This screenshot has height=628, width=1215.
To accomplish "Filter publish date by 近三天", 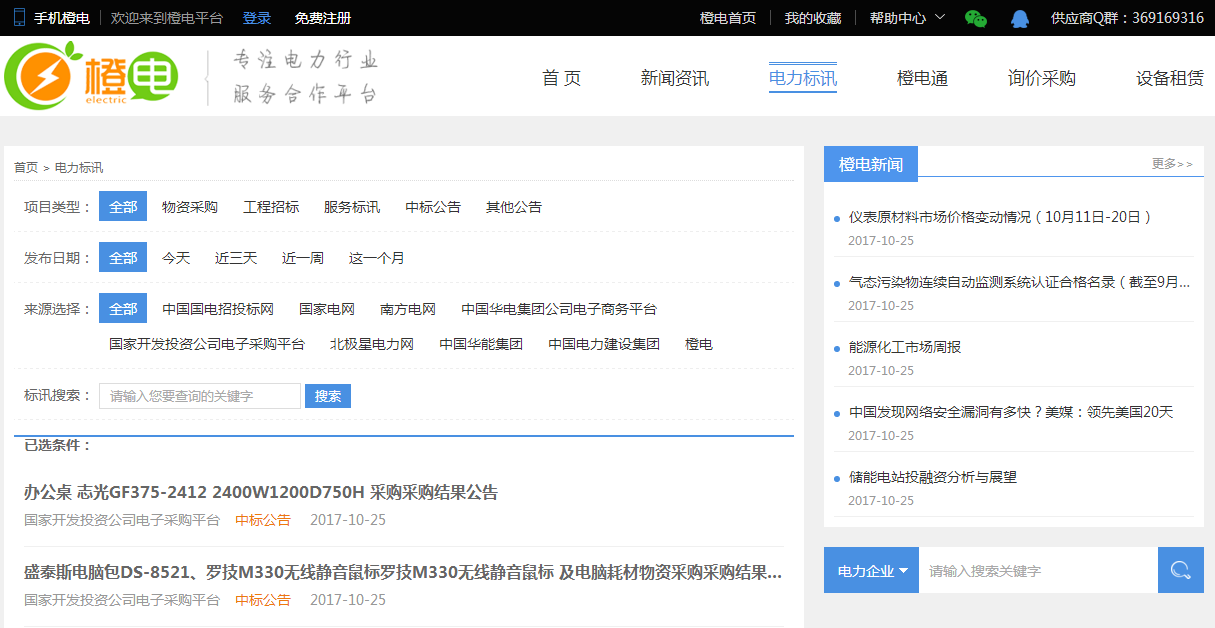I will [x=236, y=258].
